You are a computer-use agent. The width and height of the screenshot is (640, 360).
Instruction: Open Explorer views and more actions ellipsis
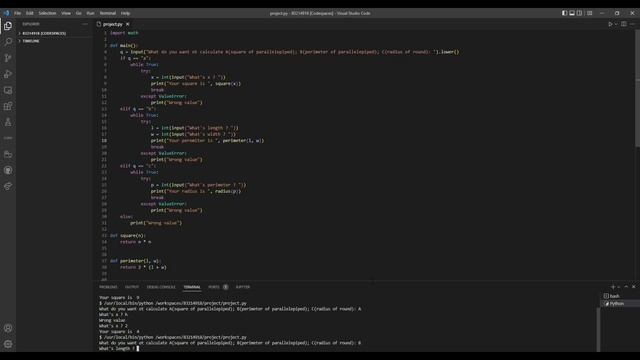84,24
